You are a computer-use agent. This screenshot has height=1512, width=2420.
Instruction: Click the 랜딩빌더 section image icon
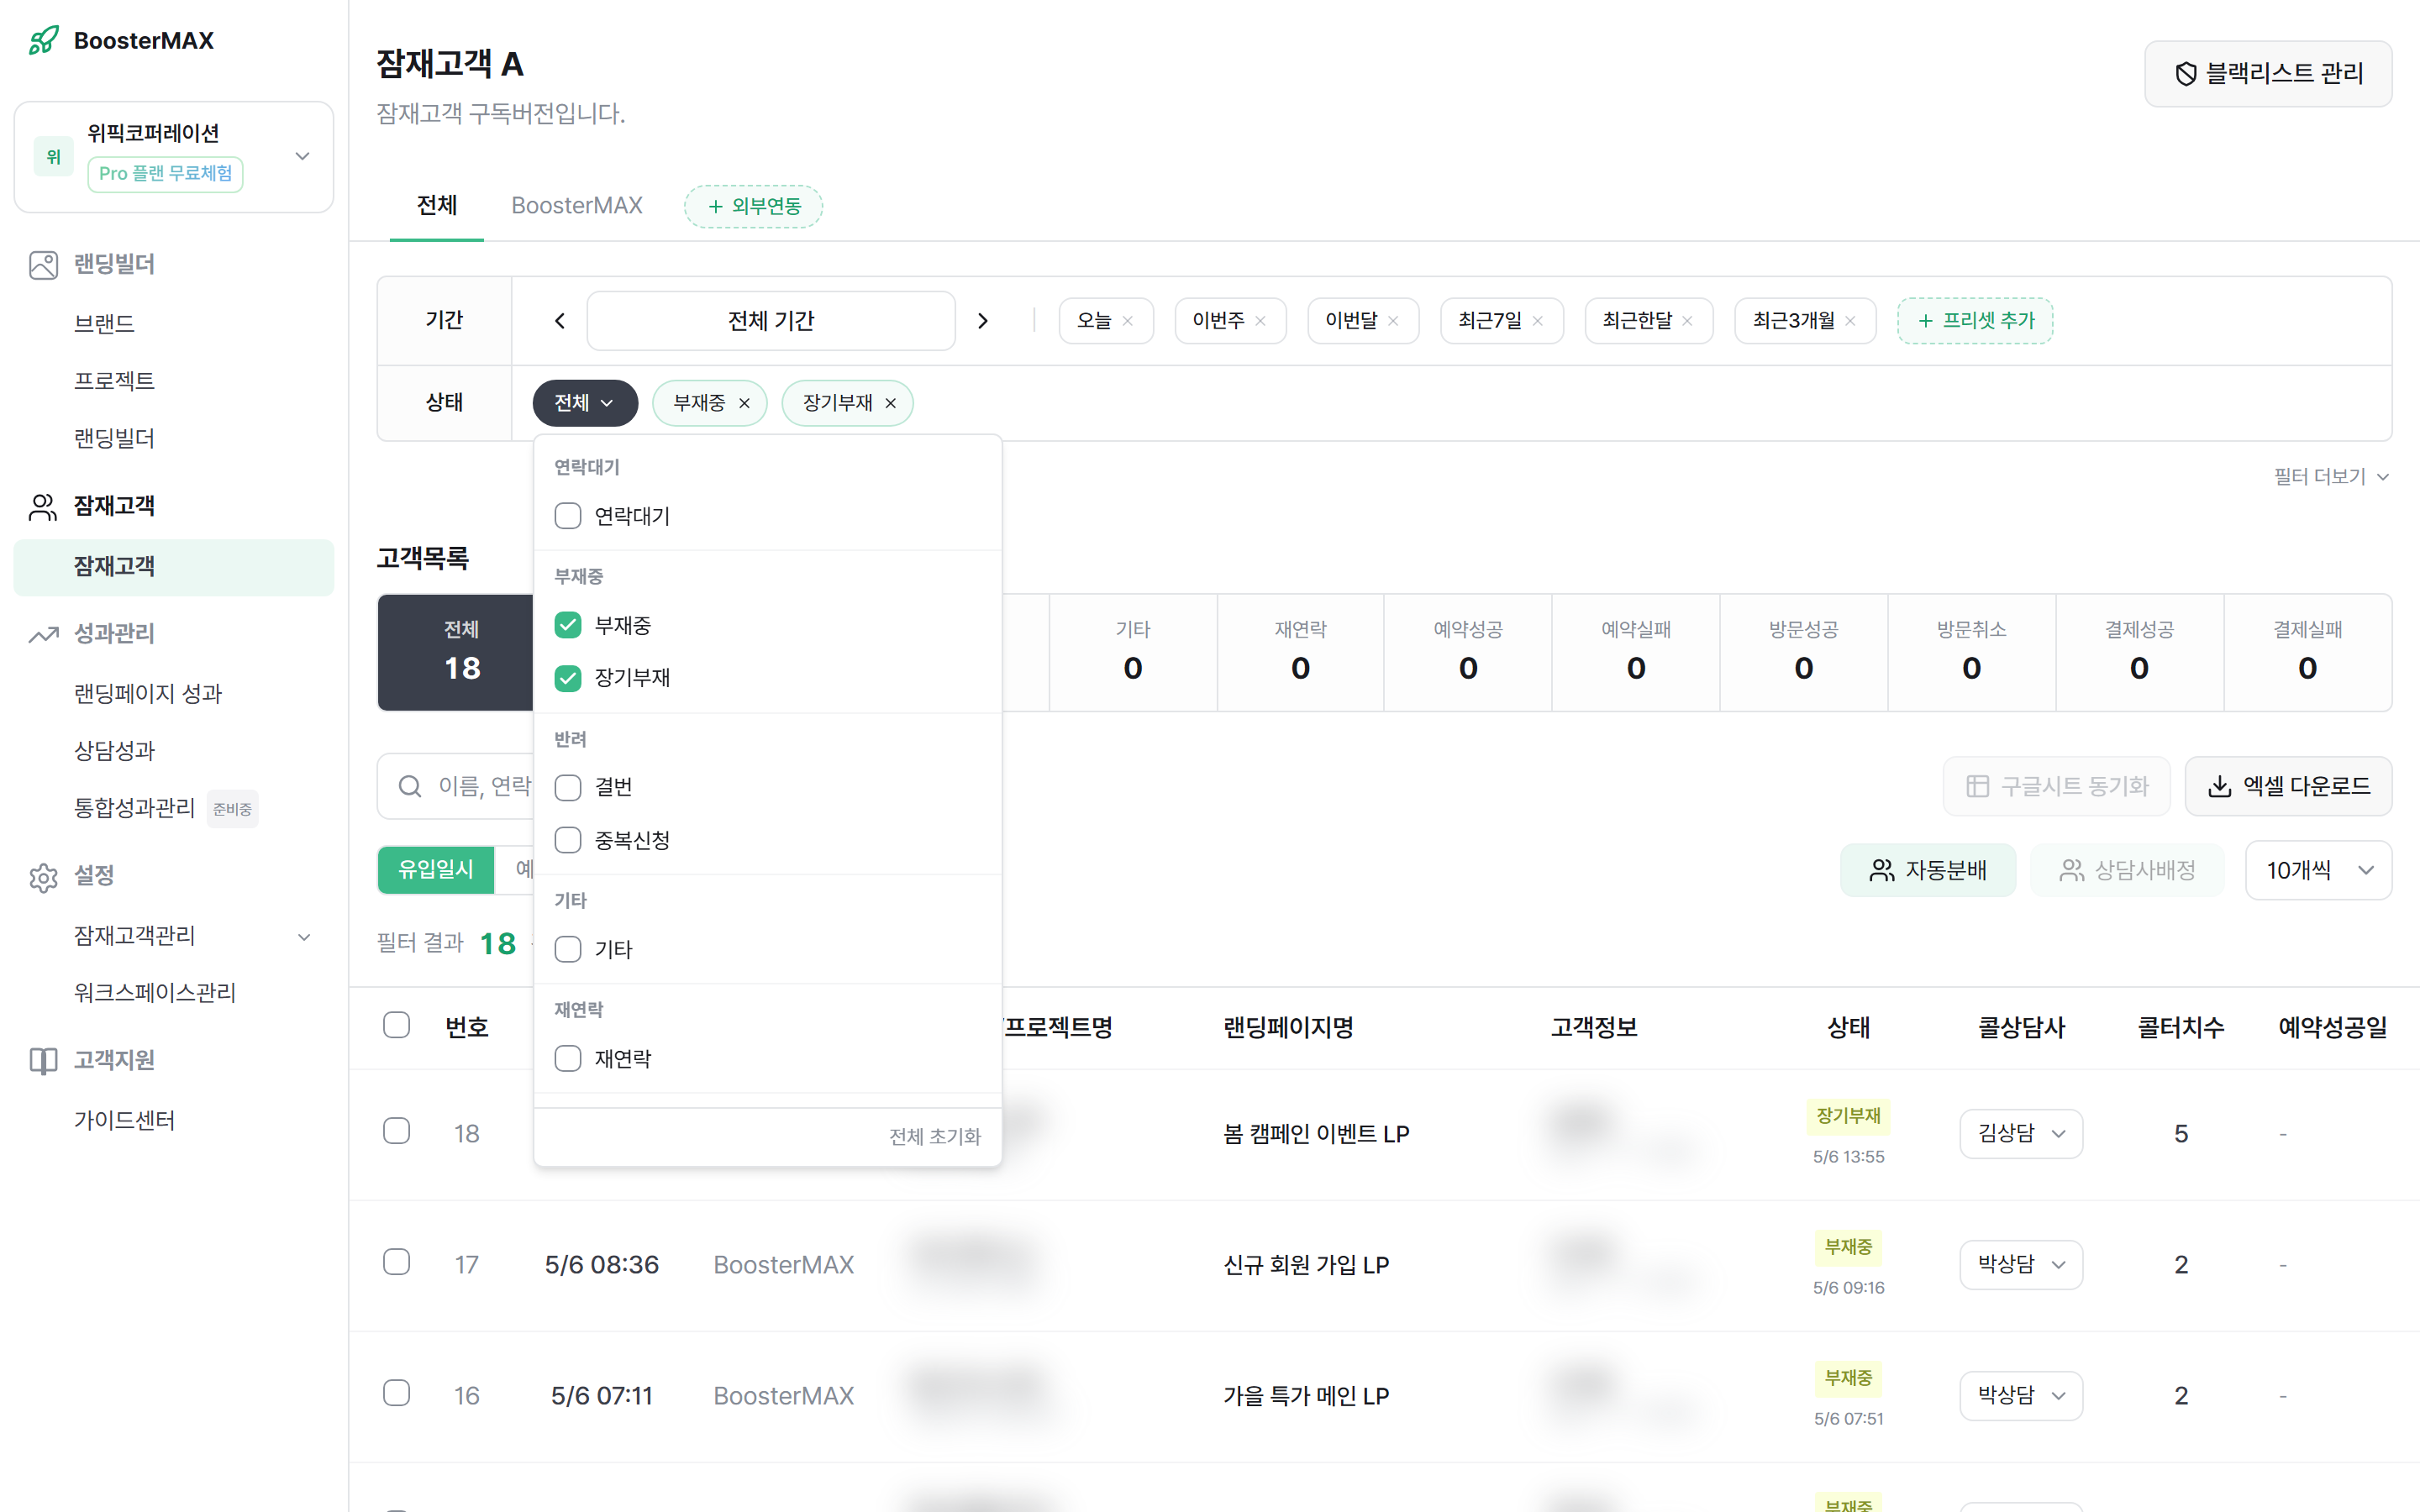43,265
